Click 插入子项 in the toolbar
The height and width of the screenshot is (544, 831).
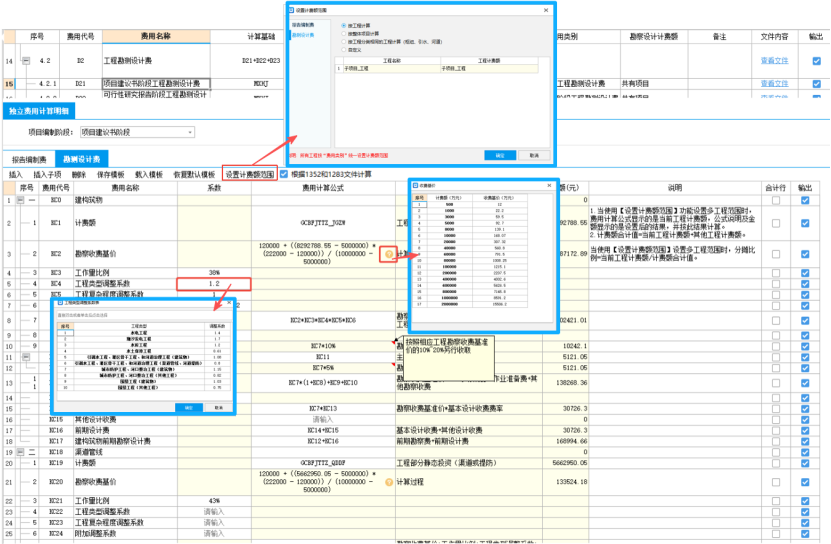point(48,174)
